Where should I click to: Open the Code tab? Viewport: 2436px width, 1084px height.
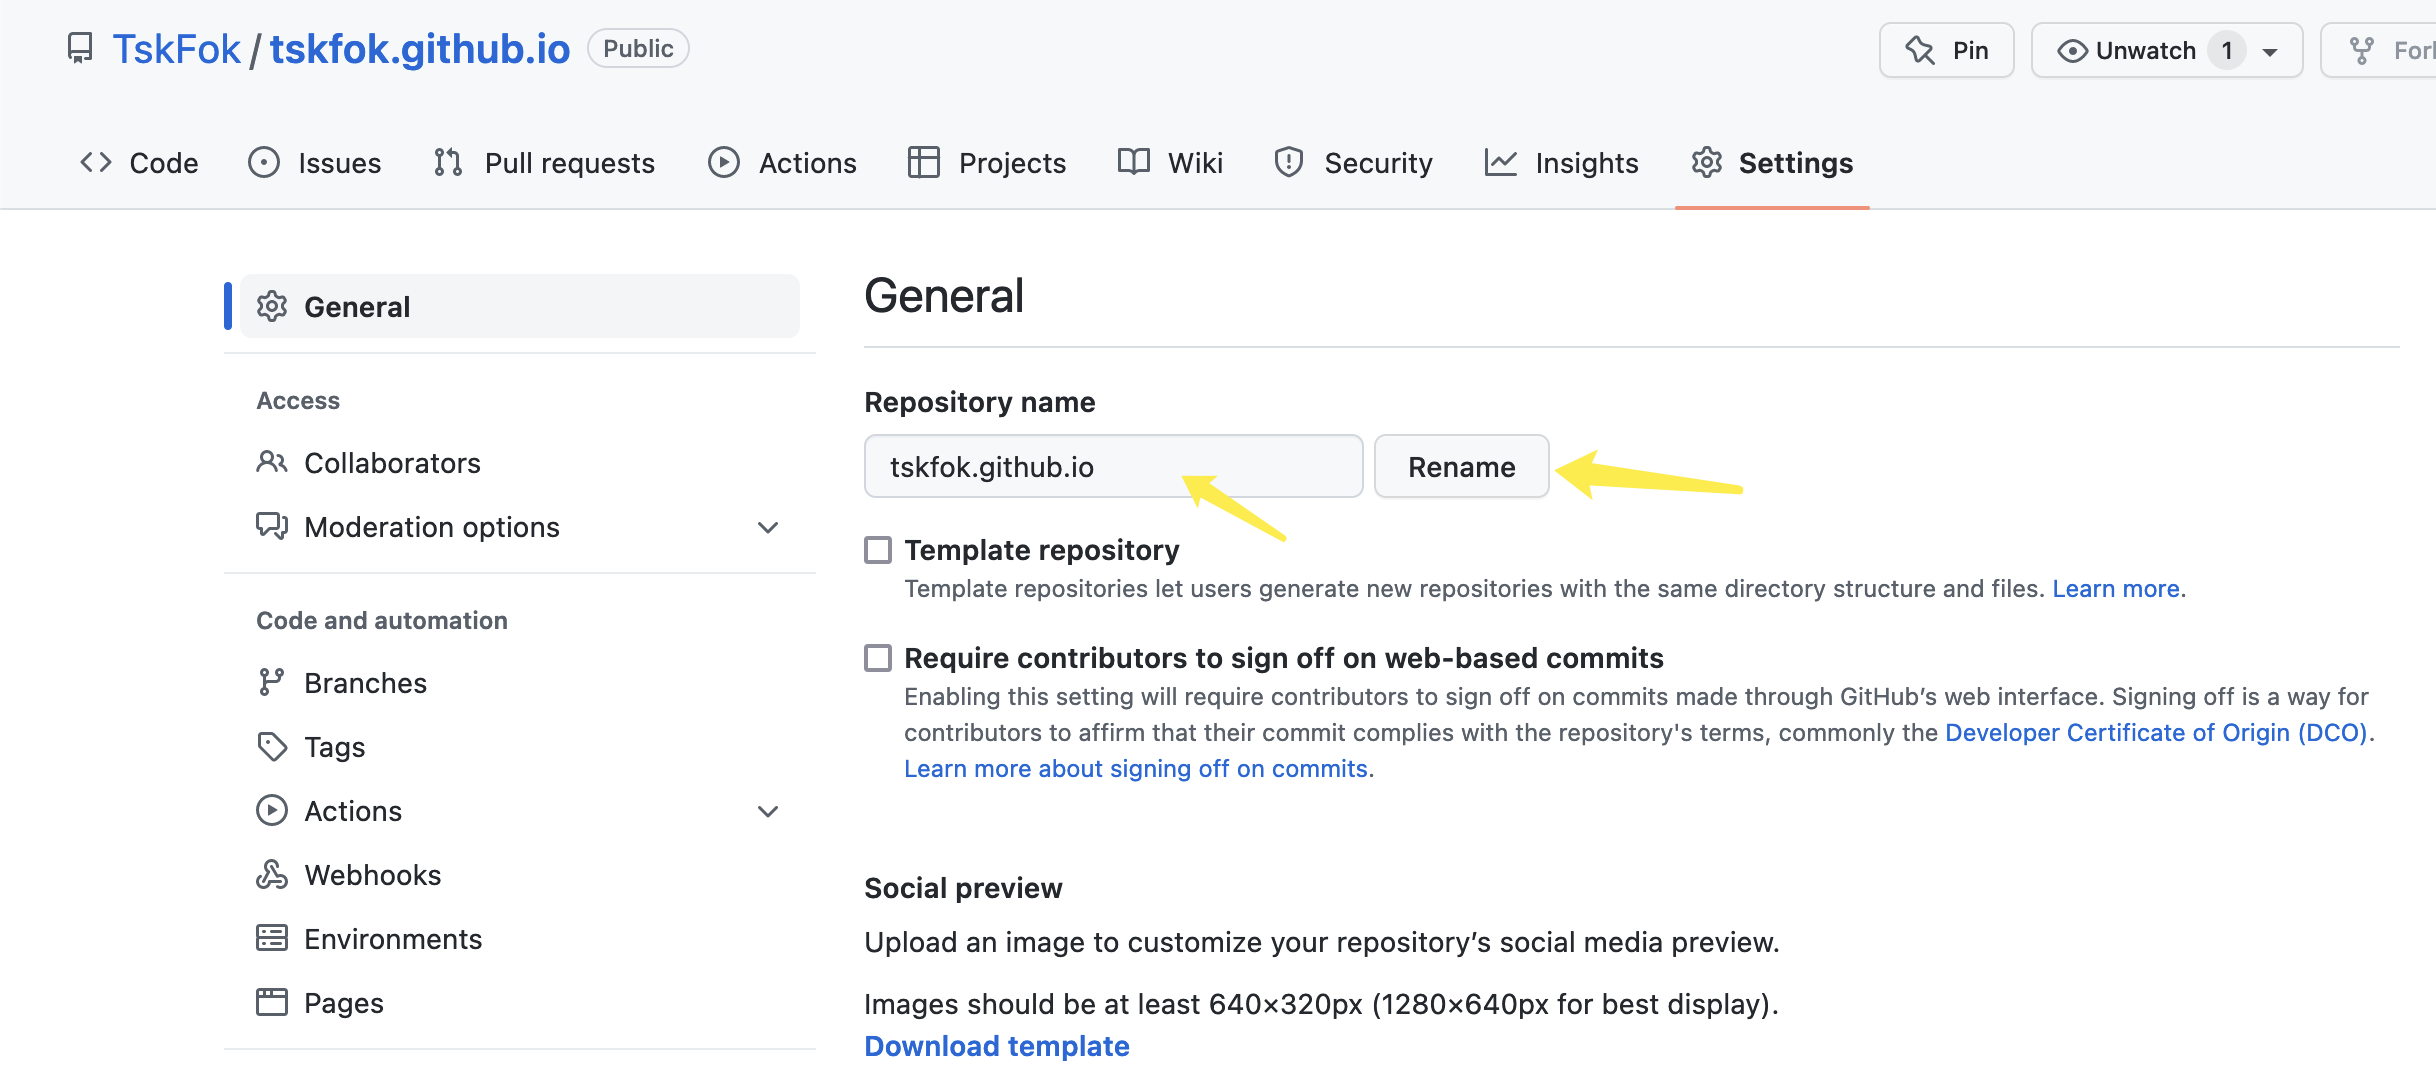(x=139, y=162)
